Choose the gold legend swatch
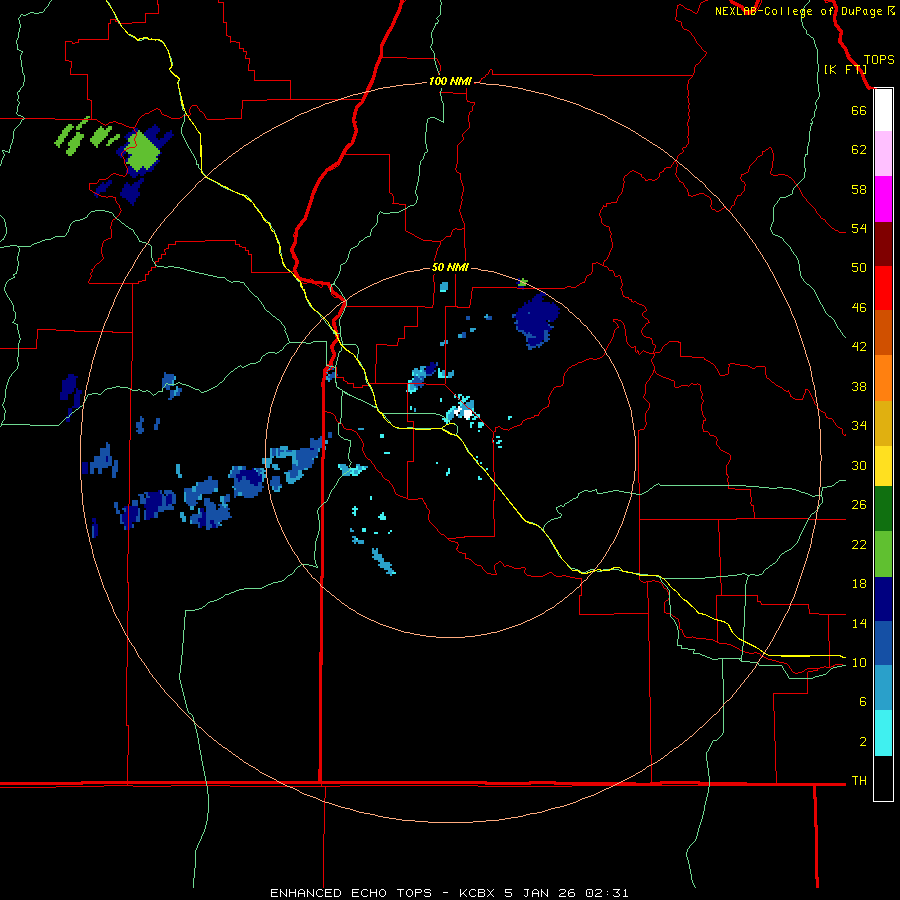The width and height of the screenshot is (900, 900). pos(883,423)
